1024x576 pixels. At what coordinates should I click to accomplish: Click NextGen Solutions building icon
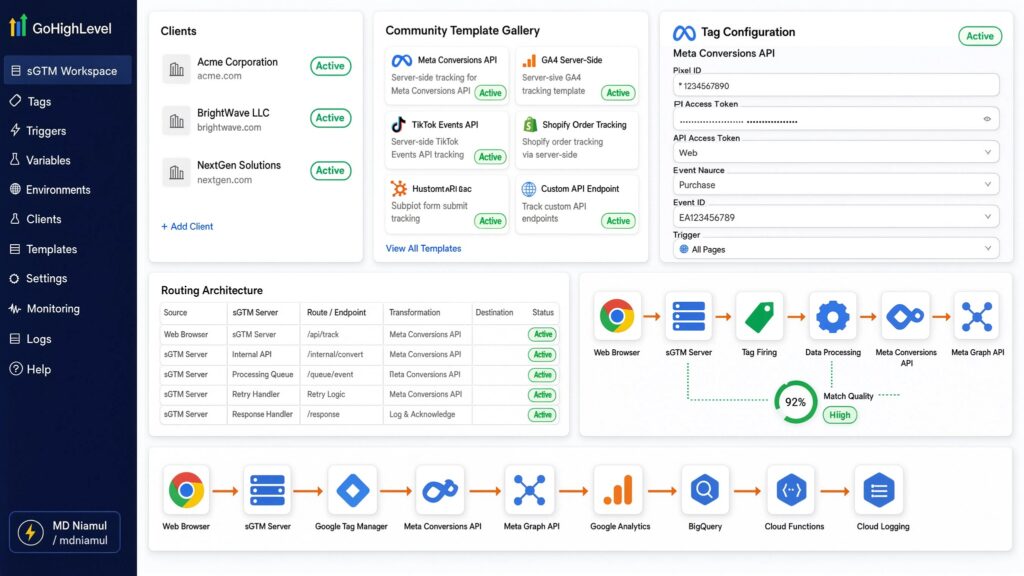pos(176,172)
